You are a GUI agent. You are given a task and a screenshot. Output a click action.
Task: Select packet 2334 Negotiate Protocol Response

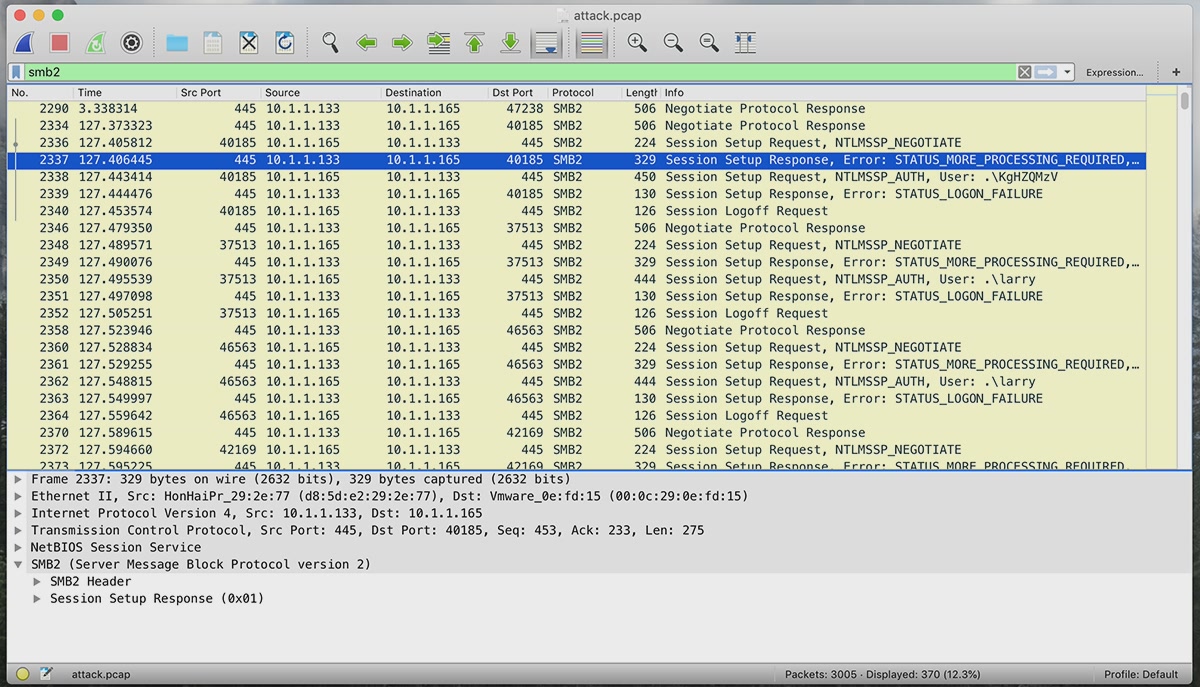coord(576,126)
